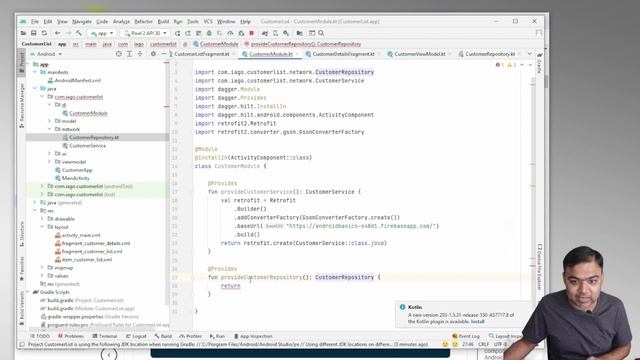Open the Logcat tool window
This screenshot has height=360, width=640.
(136, 336)
